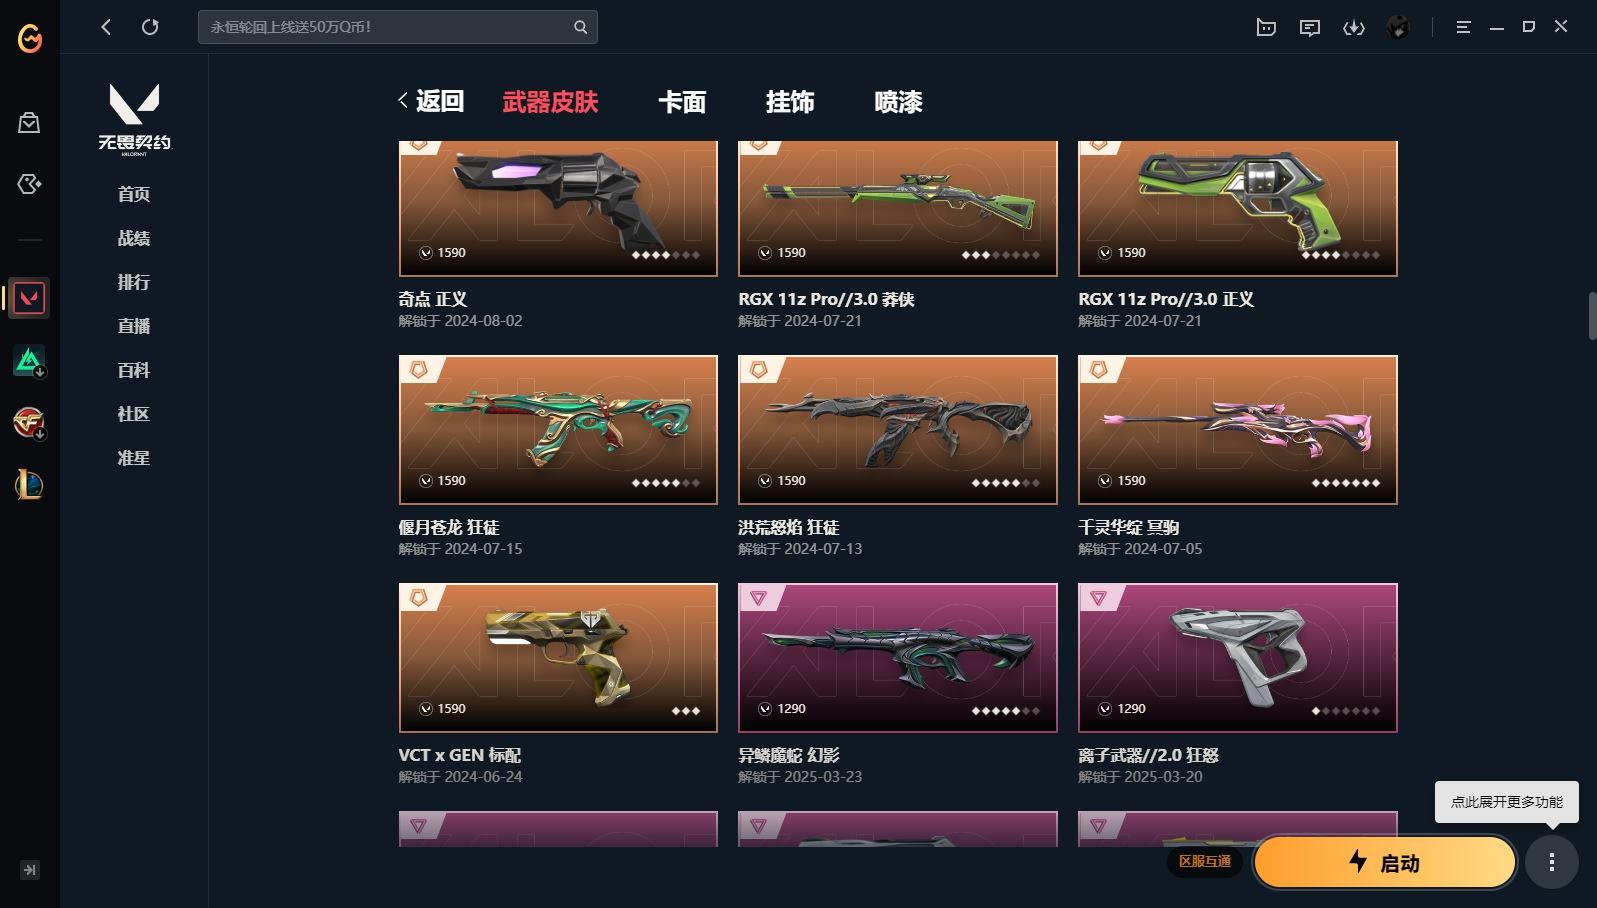Switch to the 卡面 tab

tap(682, 102)
